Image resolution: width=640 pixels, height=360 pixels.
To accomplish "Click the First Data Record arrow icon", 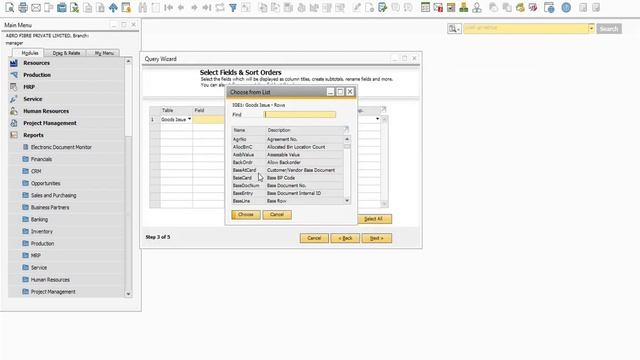I will pos(168,7).
